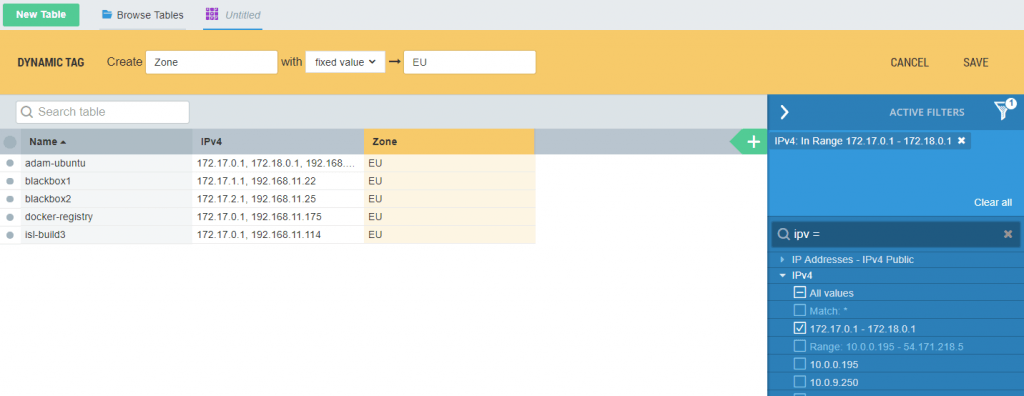The image size is (1024, 396).
Task: Open the fixed value dropdown
Action: coord(345,62)
